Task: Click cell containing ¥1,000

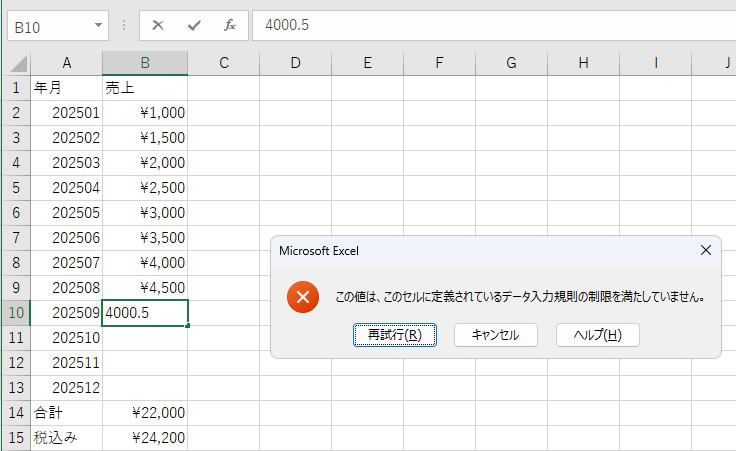Action: (145, 113)
